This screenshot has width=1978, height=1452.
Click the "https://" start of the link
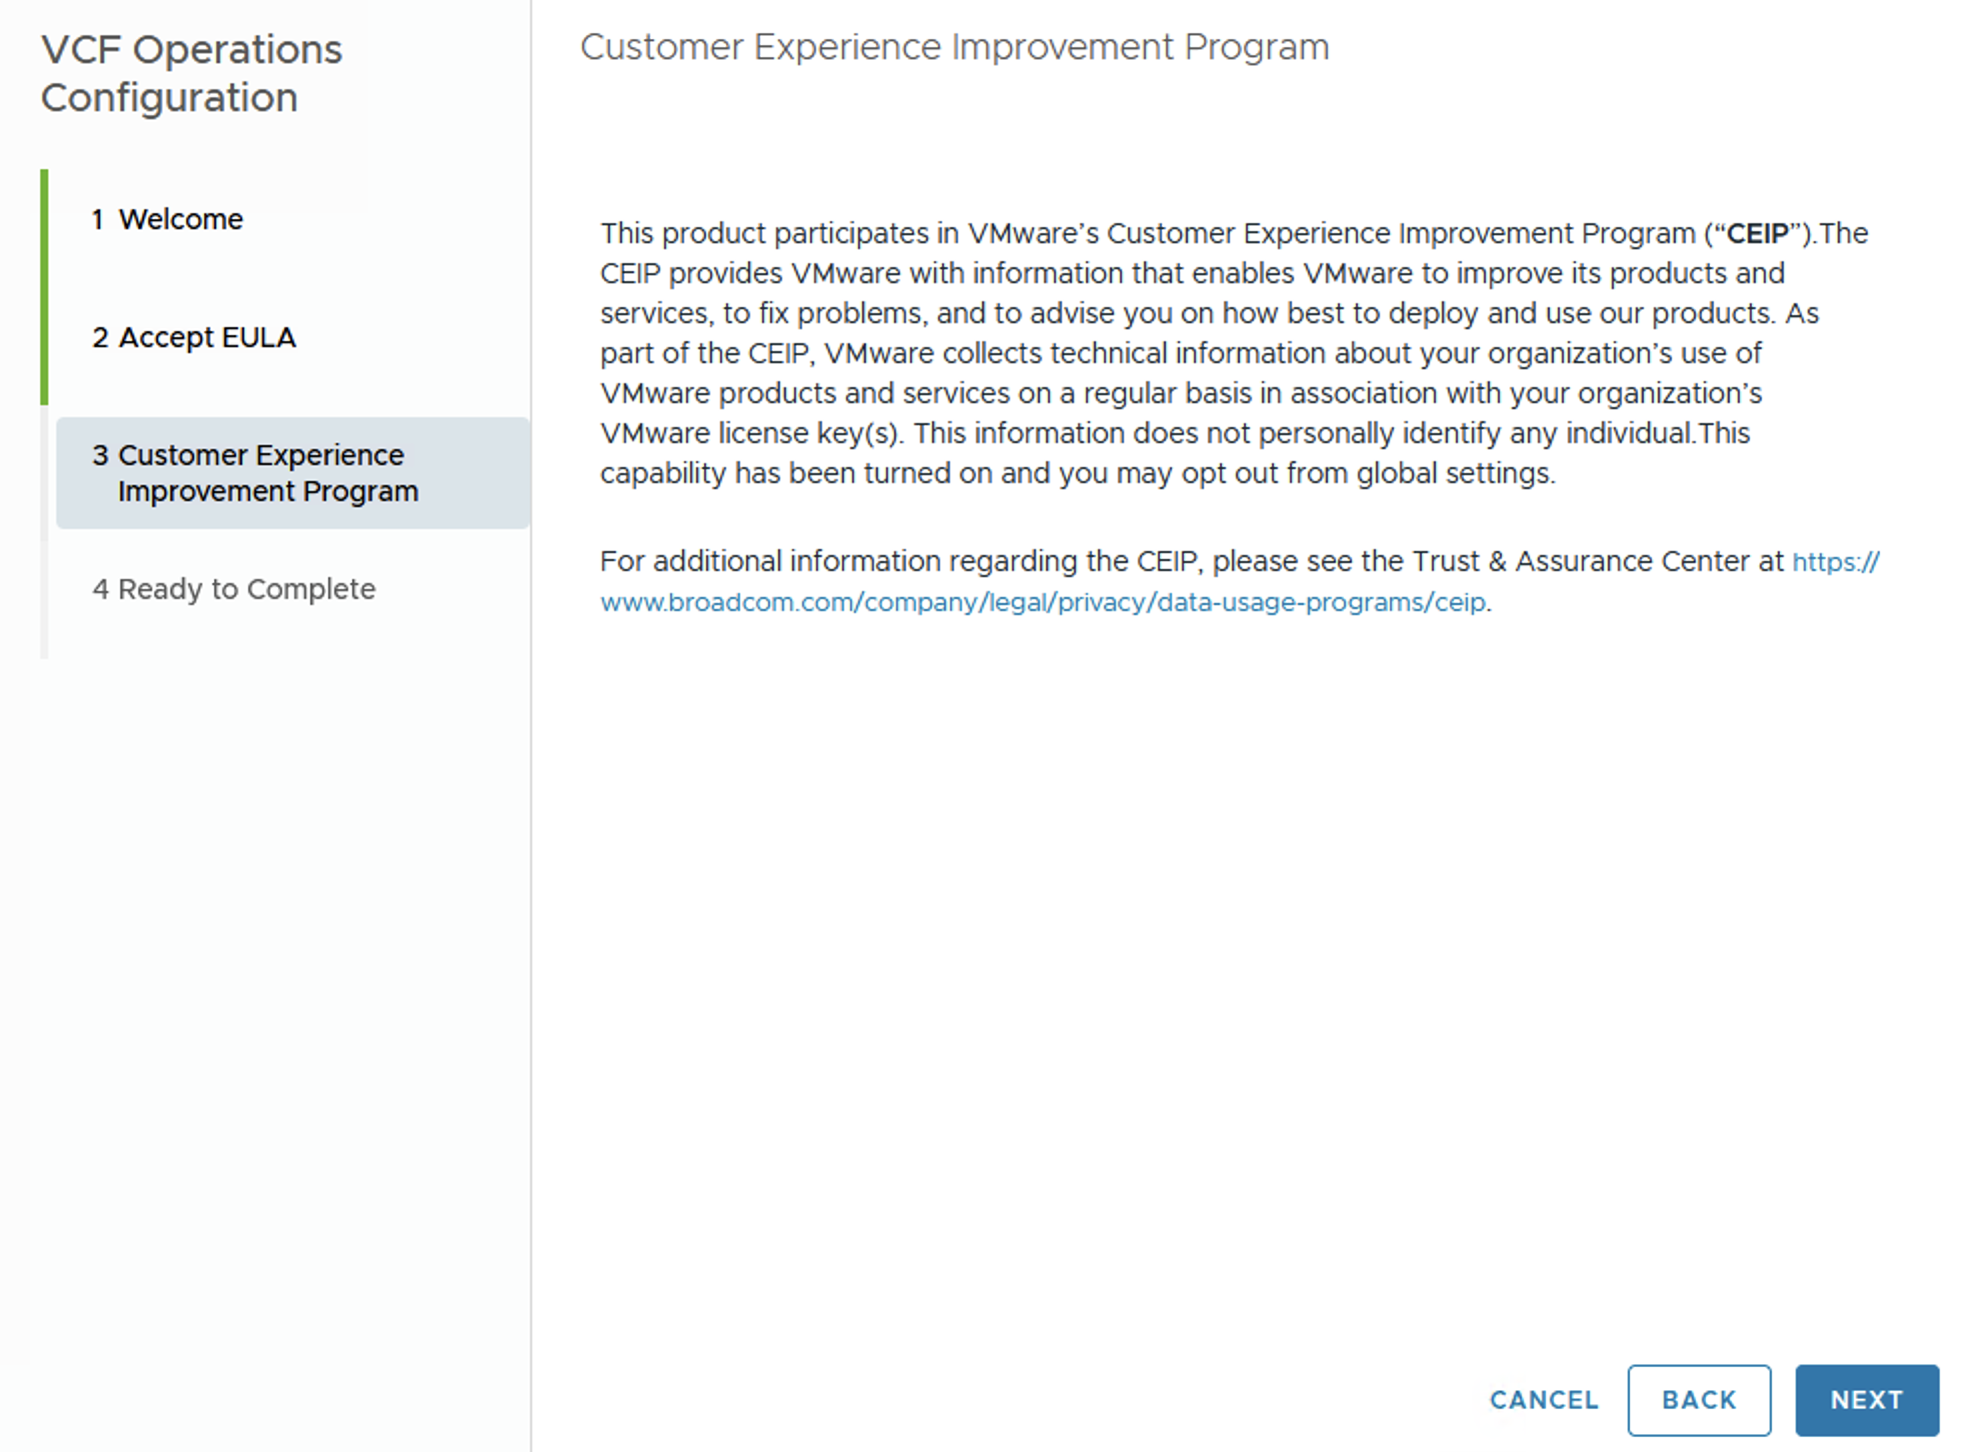coord(1835,562)
